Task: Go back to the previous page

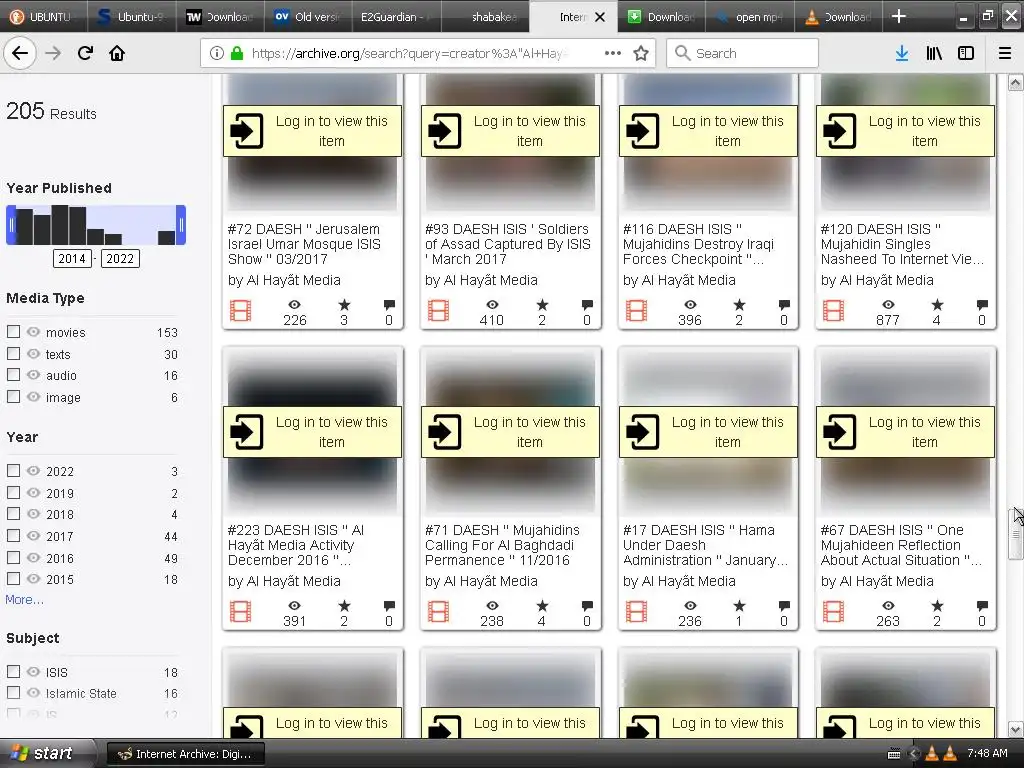Action: (20, 53)
